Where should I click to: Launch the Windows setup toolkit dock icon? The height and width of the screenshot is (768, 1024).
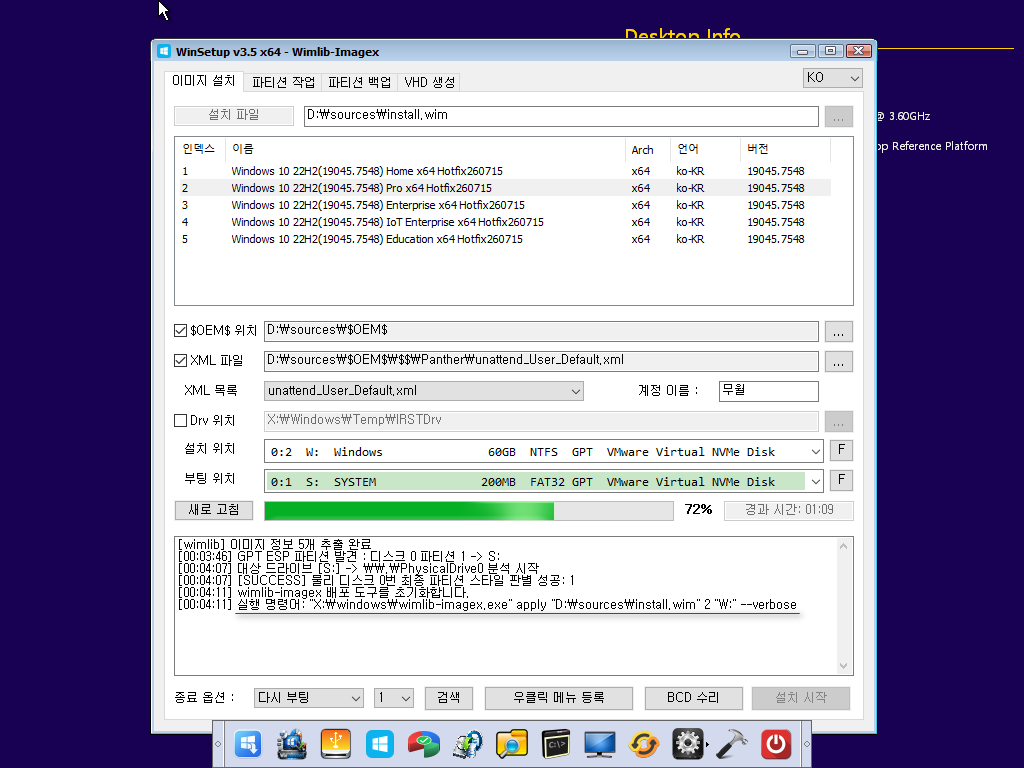292,744
